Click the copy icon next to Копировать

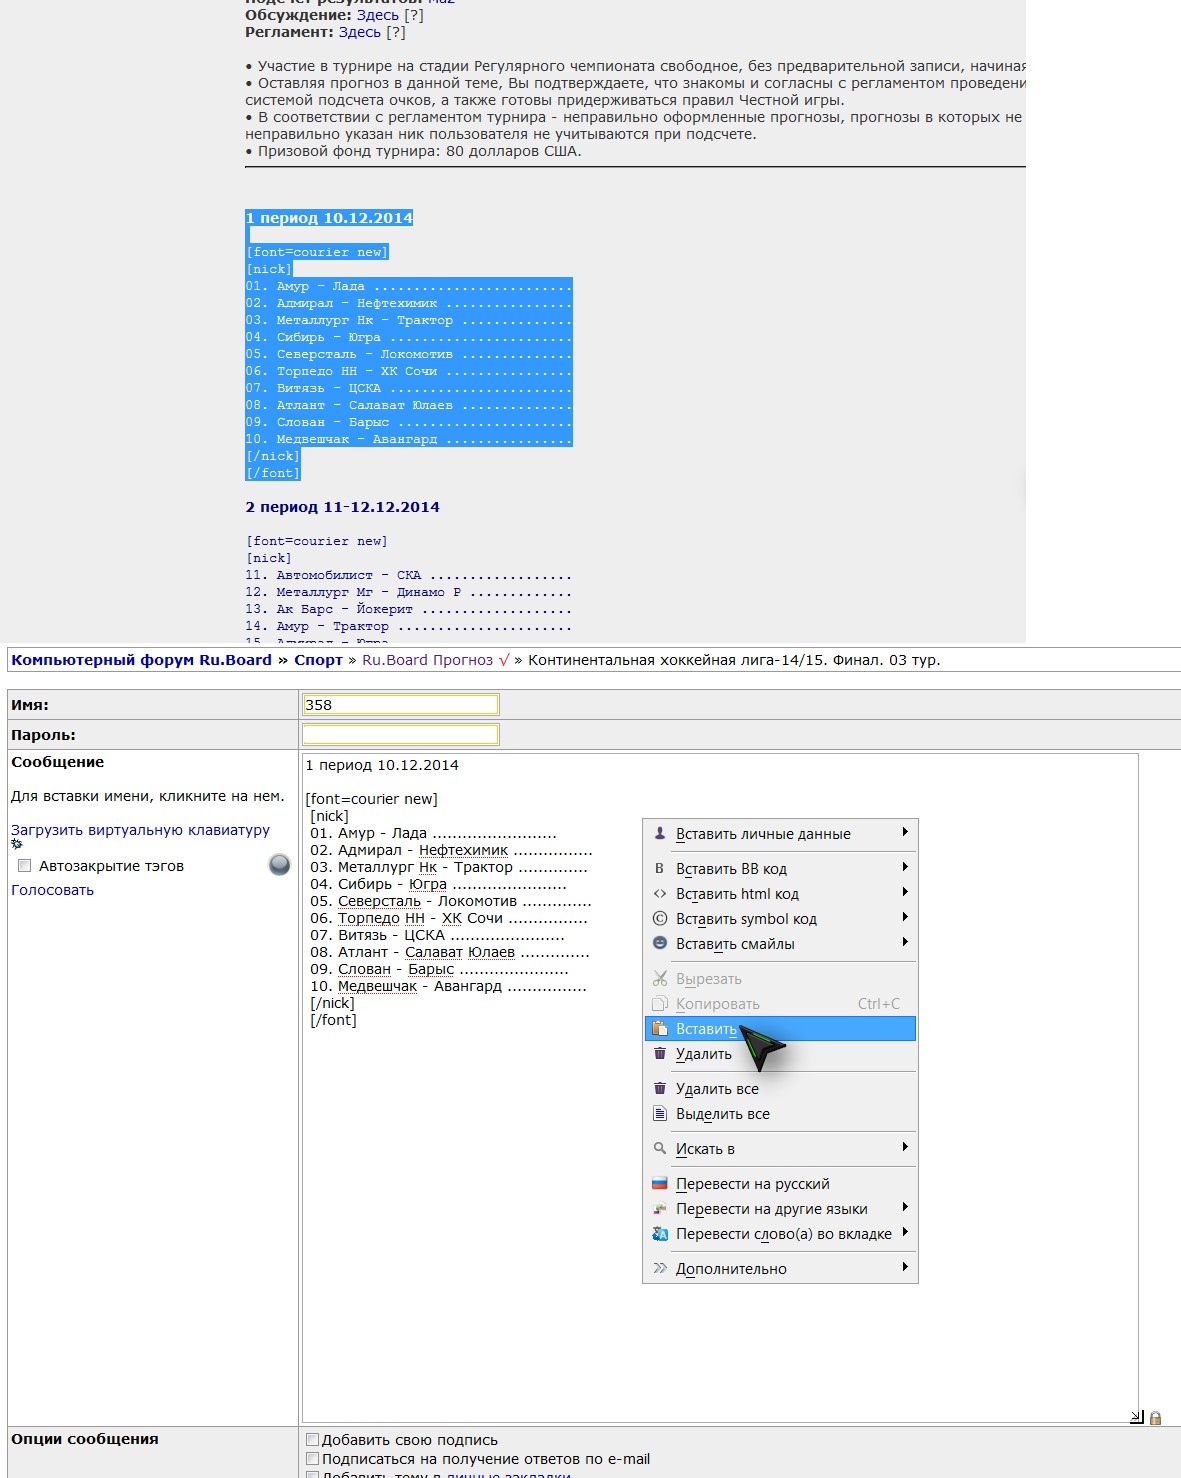660,1003
